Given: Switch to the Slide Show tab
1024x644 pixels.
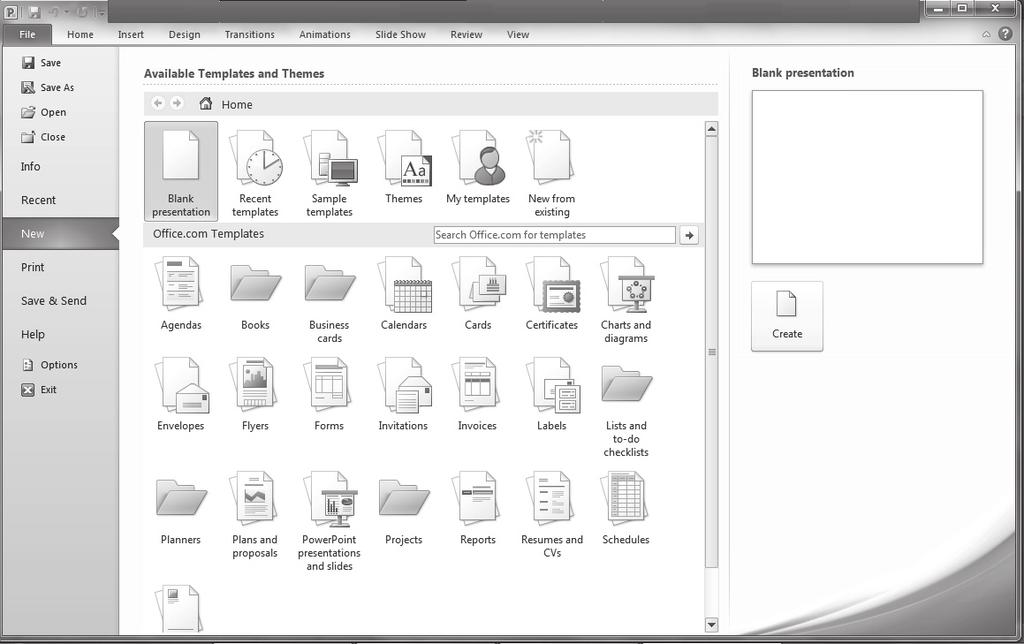Looking at the screenshot, I should click(400, 35).
